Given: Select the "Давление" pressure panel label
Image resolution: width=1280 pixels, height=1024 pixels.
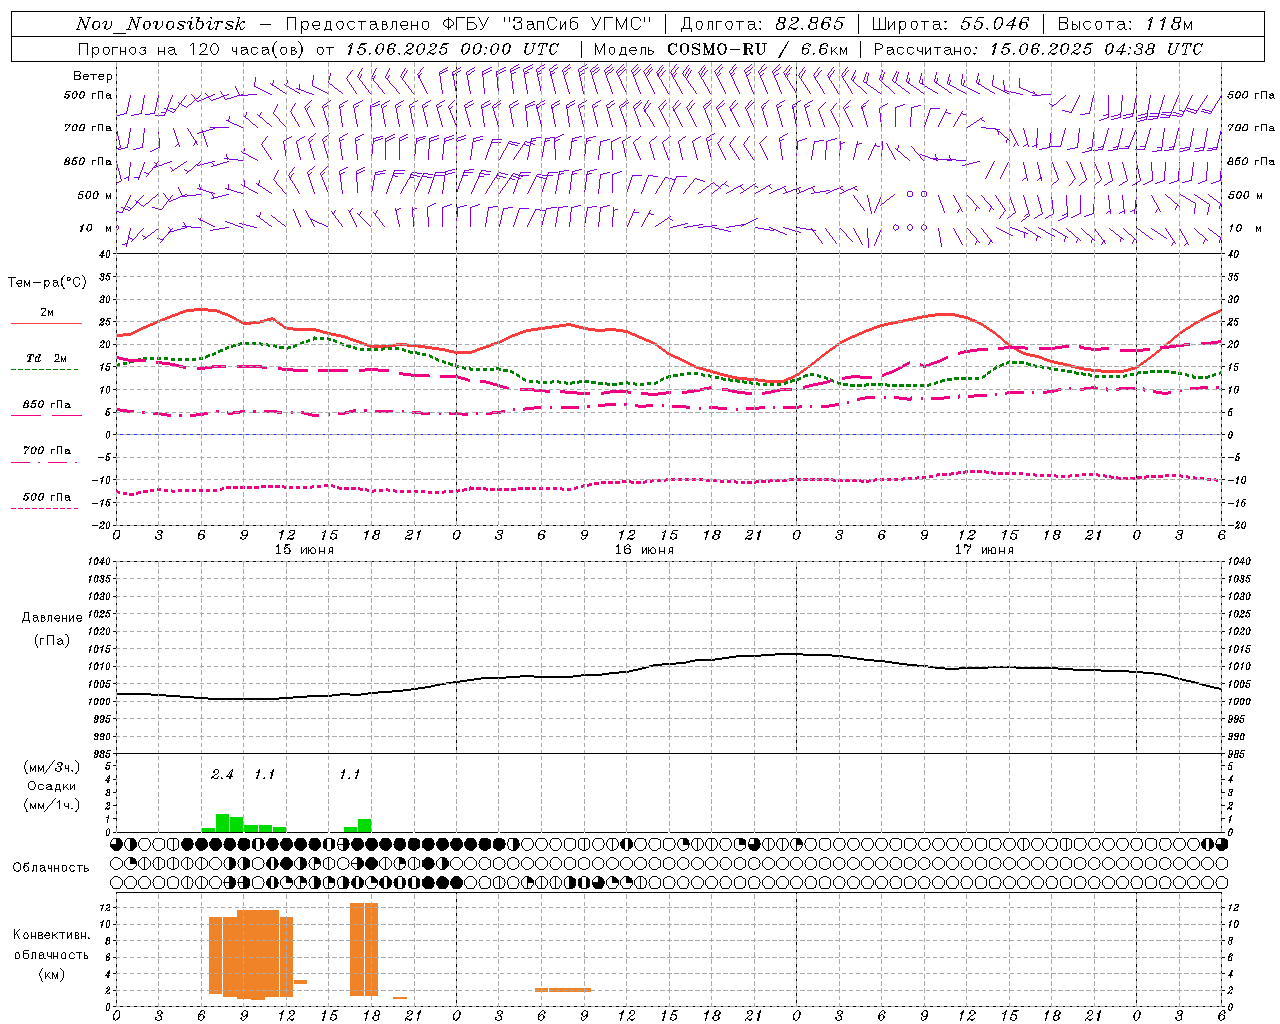Looking at the screenshot, I should (x=52, y=618).
